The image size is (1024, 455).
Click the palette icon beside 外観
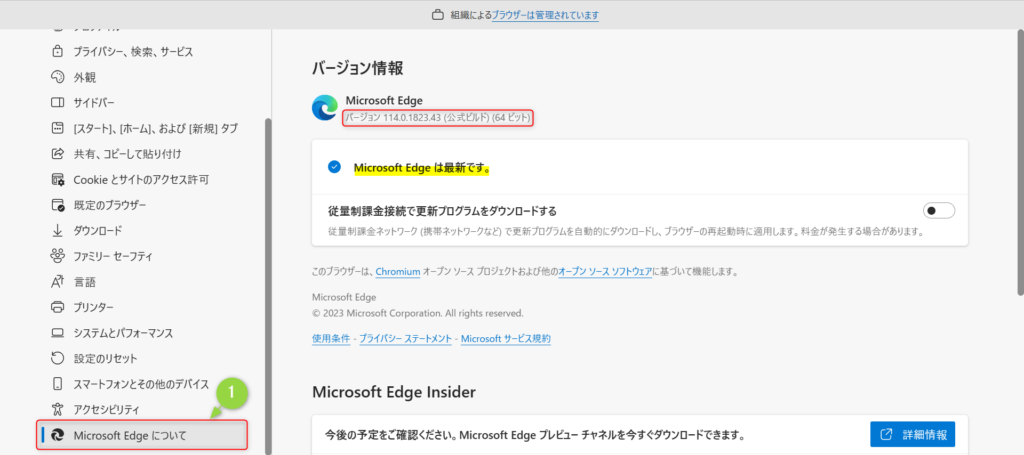pos(57,77)
